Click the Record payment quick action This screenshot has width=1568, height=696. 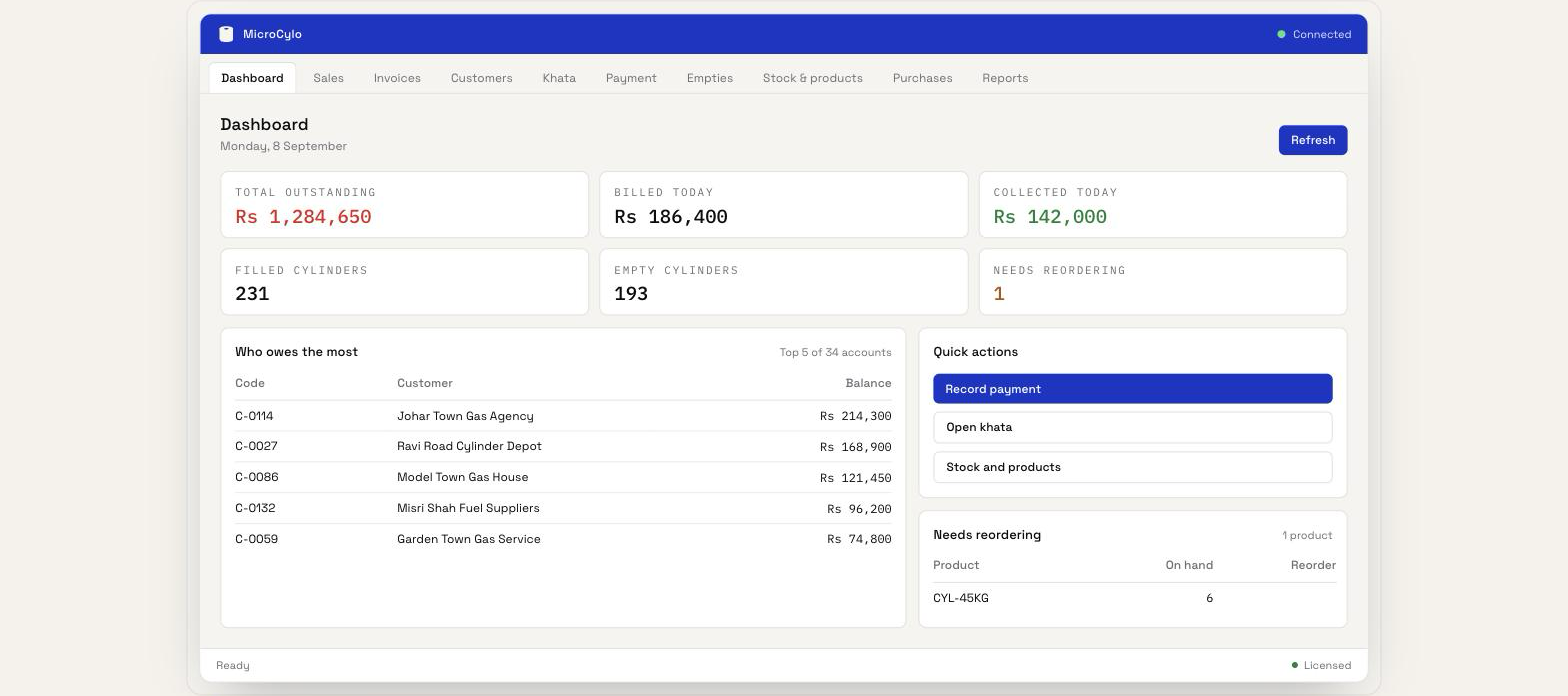1132,389
